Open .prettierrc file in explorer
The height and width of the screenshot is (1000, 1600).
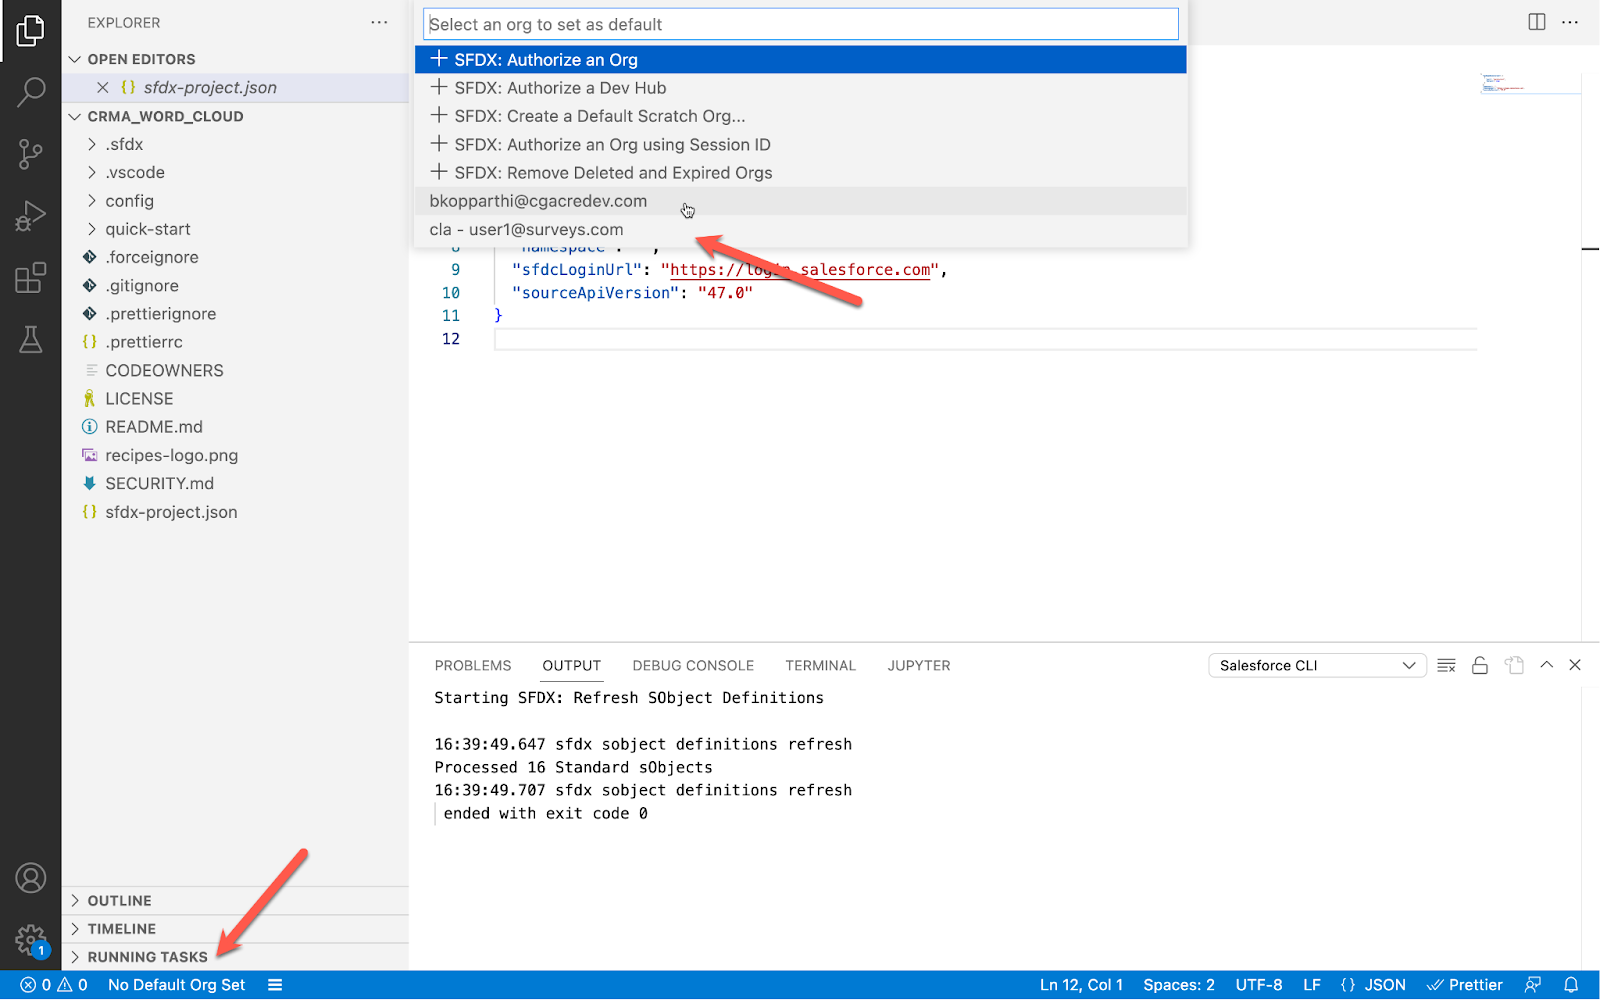click(x=235, y=342)
